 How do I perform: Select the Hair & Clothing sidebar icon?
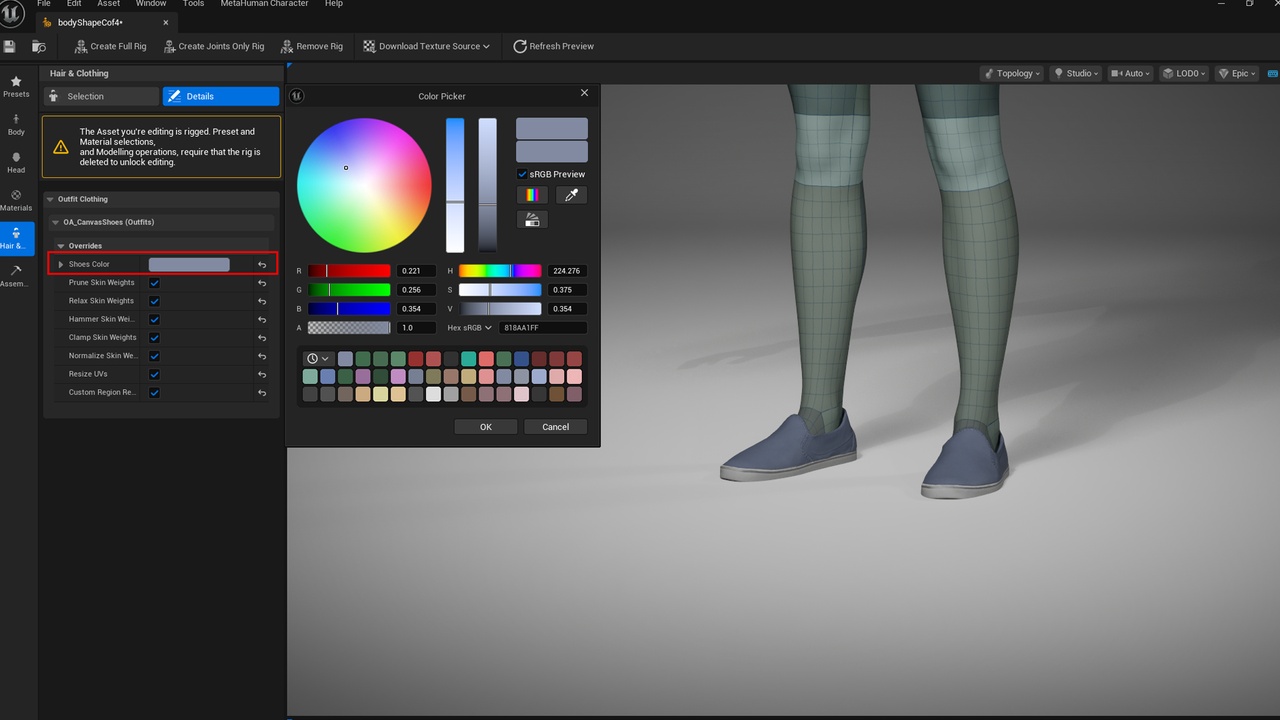pyautogui.click(x=16, y=238)
